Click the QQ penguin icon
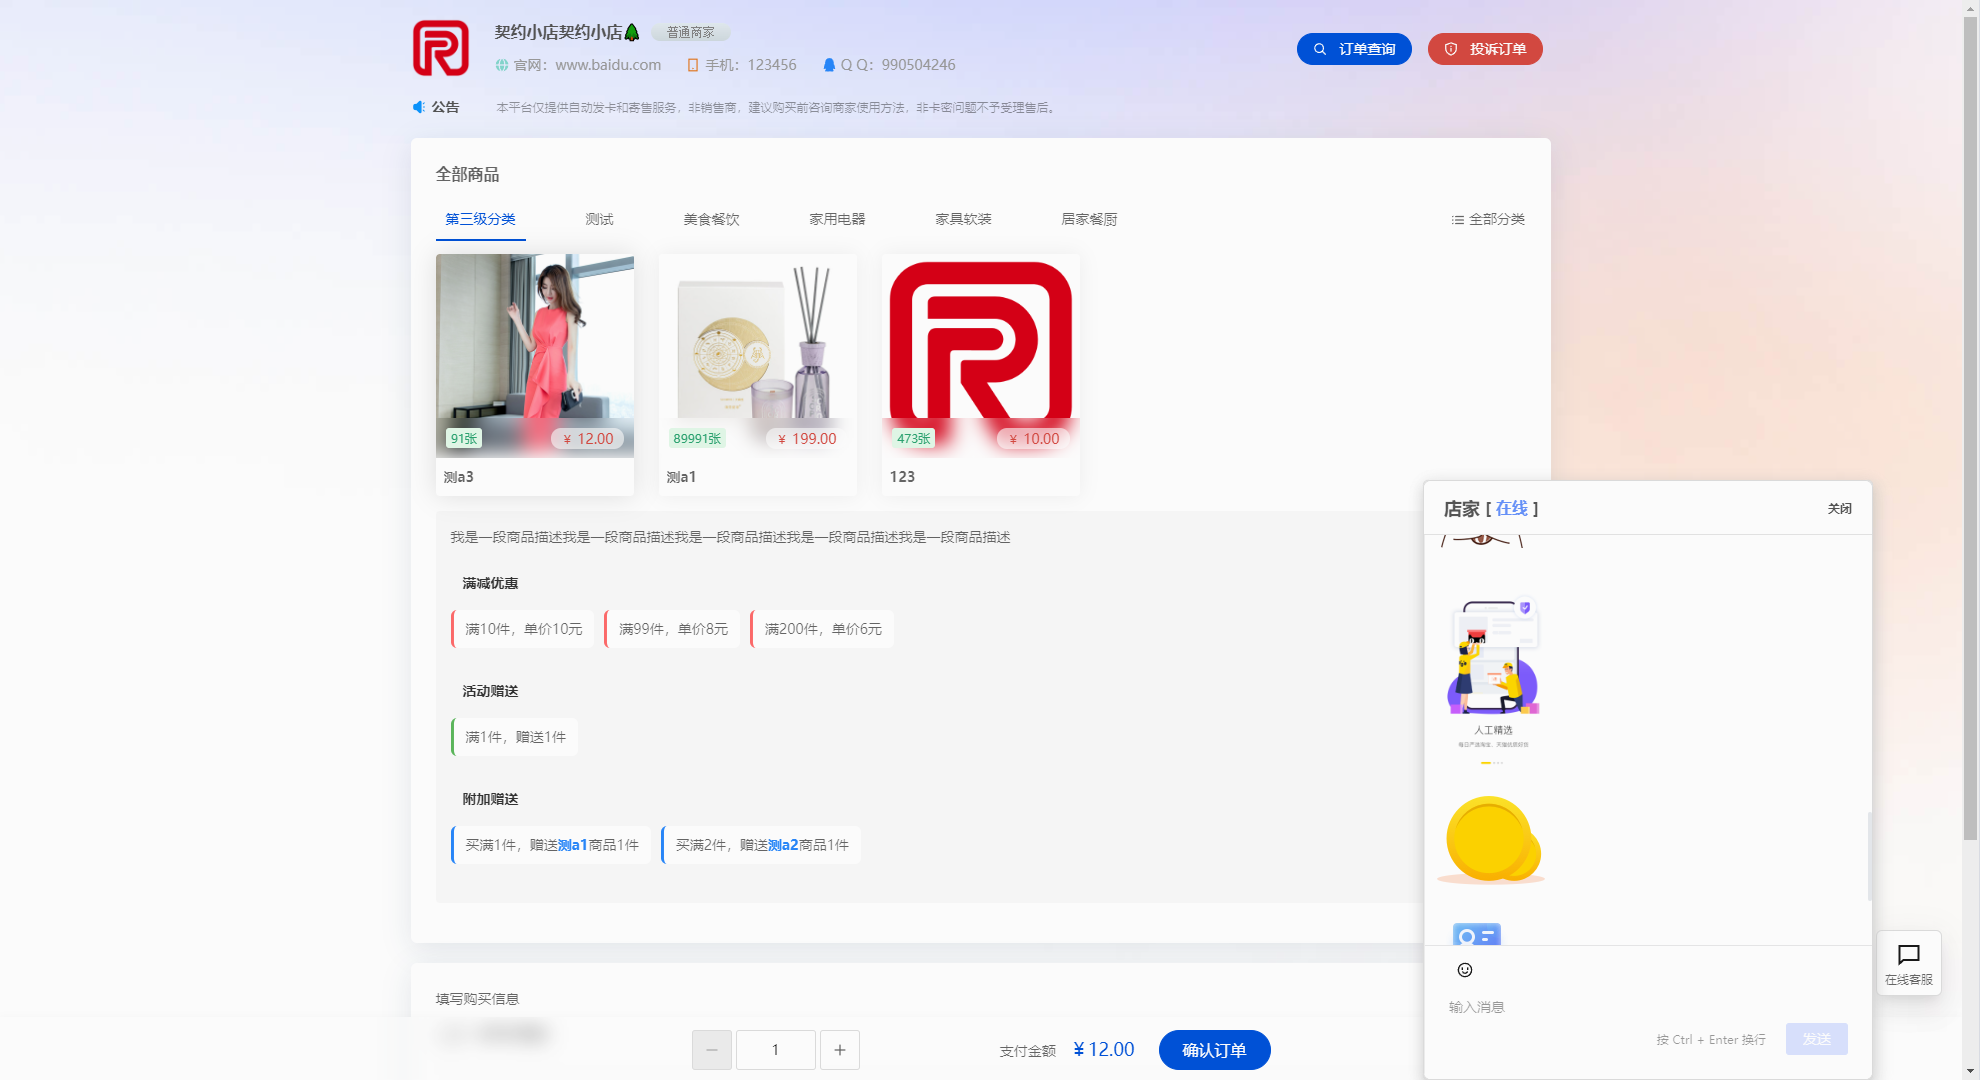This screenshot has height=1080, width=1980. [x=829, y=65]
